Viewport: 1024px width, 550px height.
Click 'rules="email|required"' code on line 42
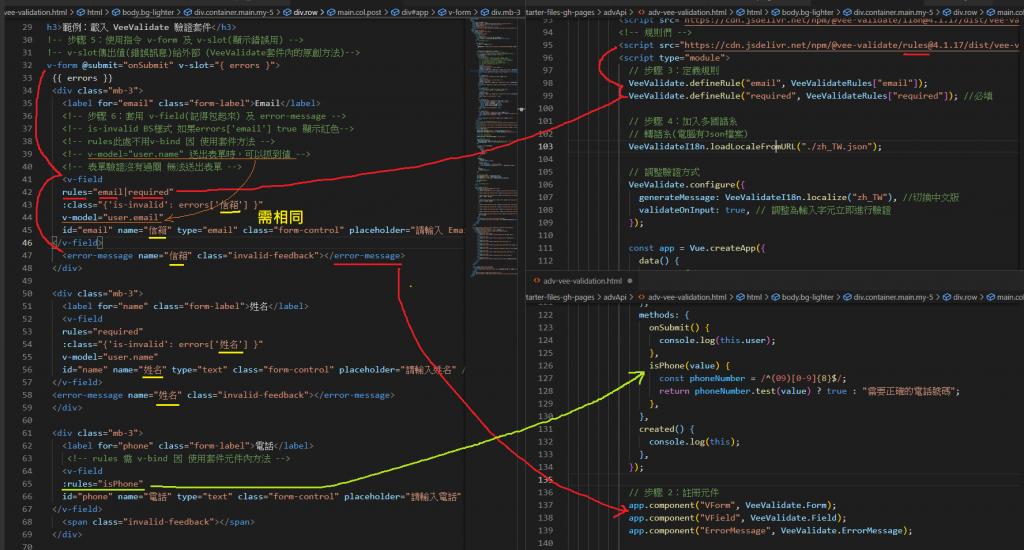click(118, 192)
